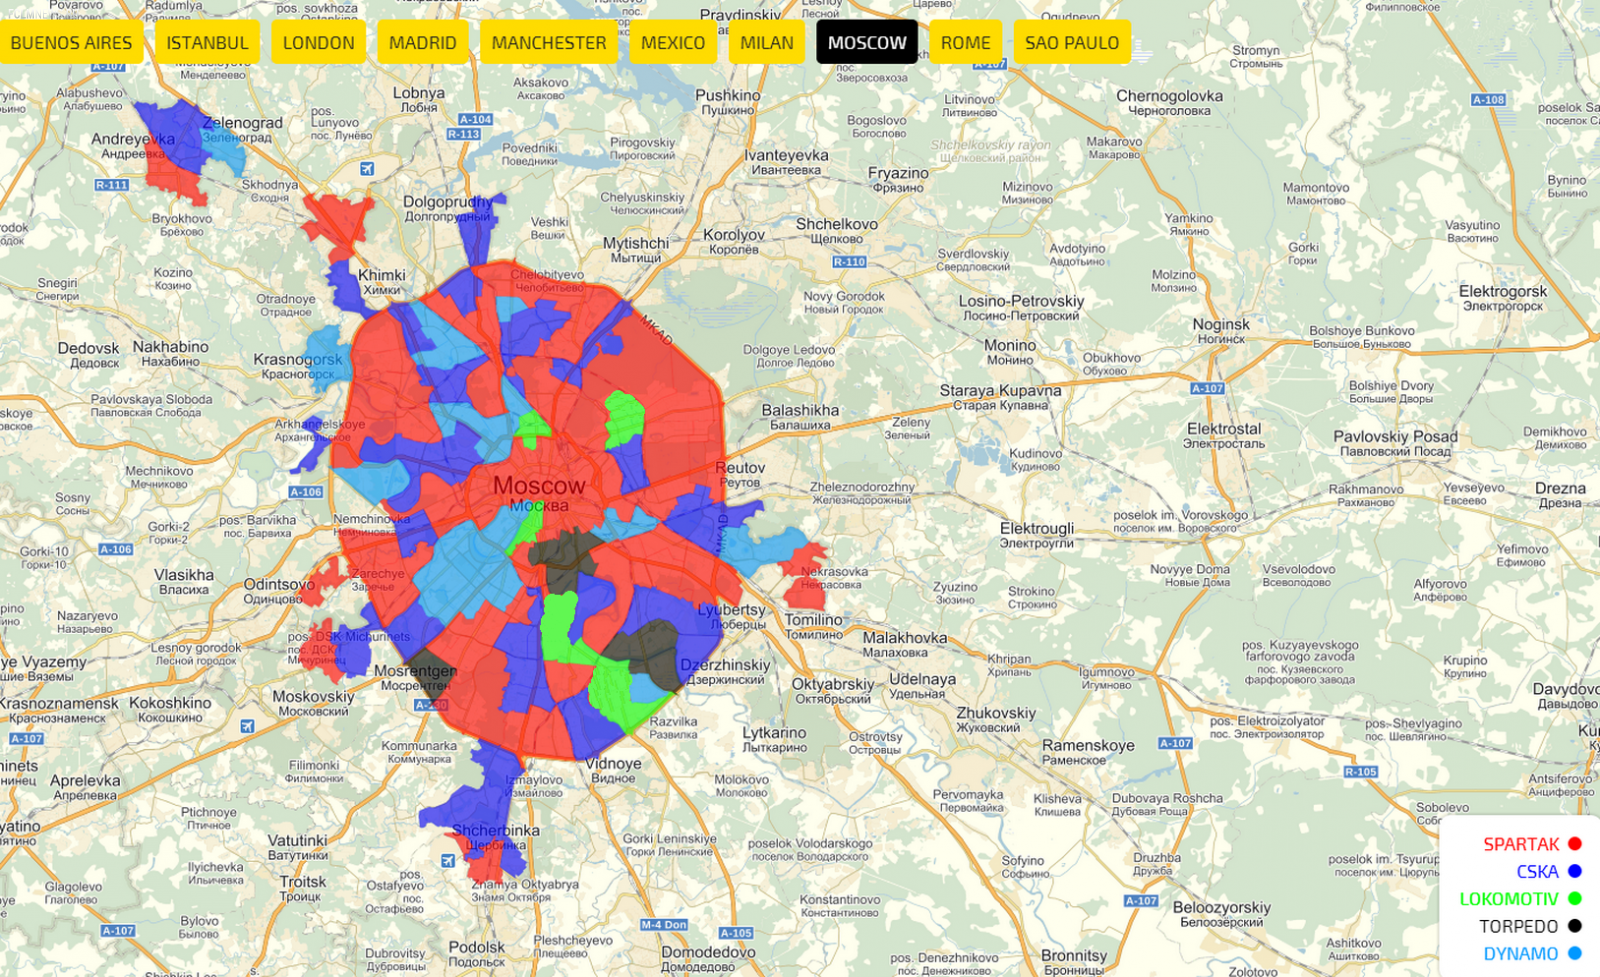The height and width of the screenshot is (977, 1600).
Task: Click the light blue Dynamo legend dot
Action: click(1575, 954)
